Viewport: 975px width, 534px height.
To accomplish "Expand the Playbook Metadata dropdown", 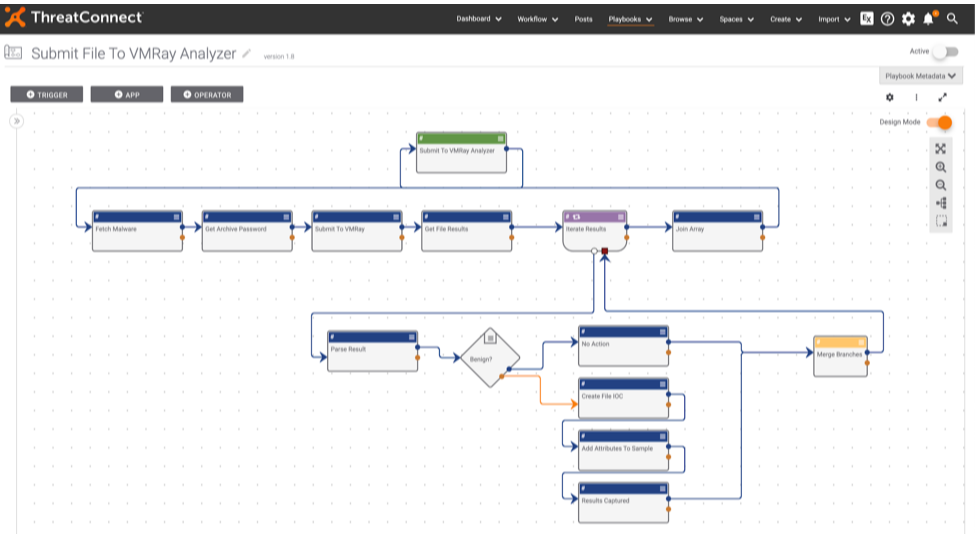I will [x=920, y=76].
